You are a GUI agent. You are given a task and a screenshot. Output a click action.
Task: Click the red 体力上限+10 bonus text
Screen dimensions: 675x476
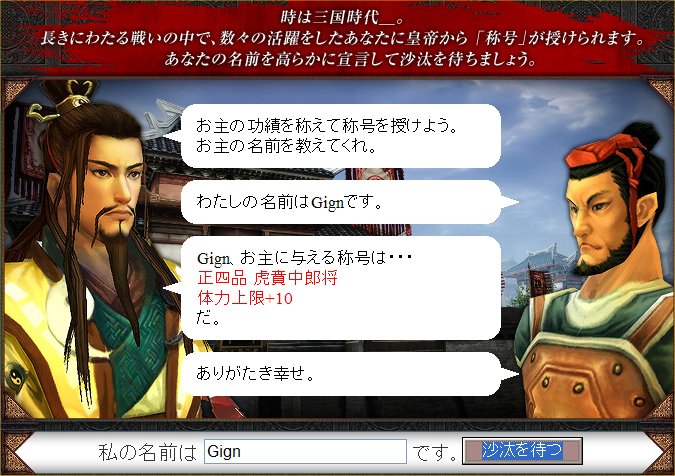coord(245,298)
